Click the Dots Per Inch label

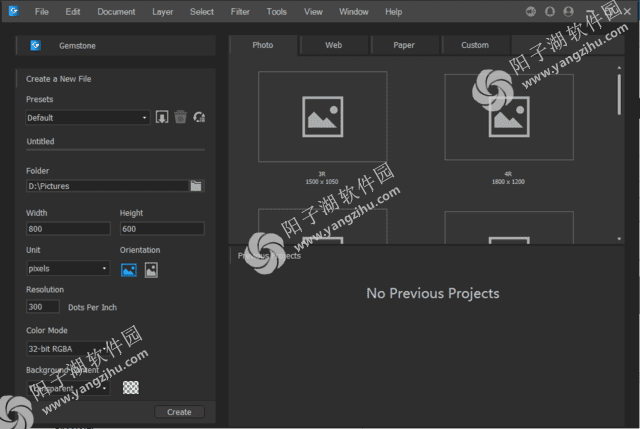click(x=92, y=307)
